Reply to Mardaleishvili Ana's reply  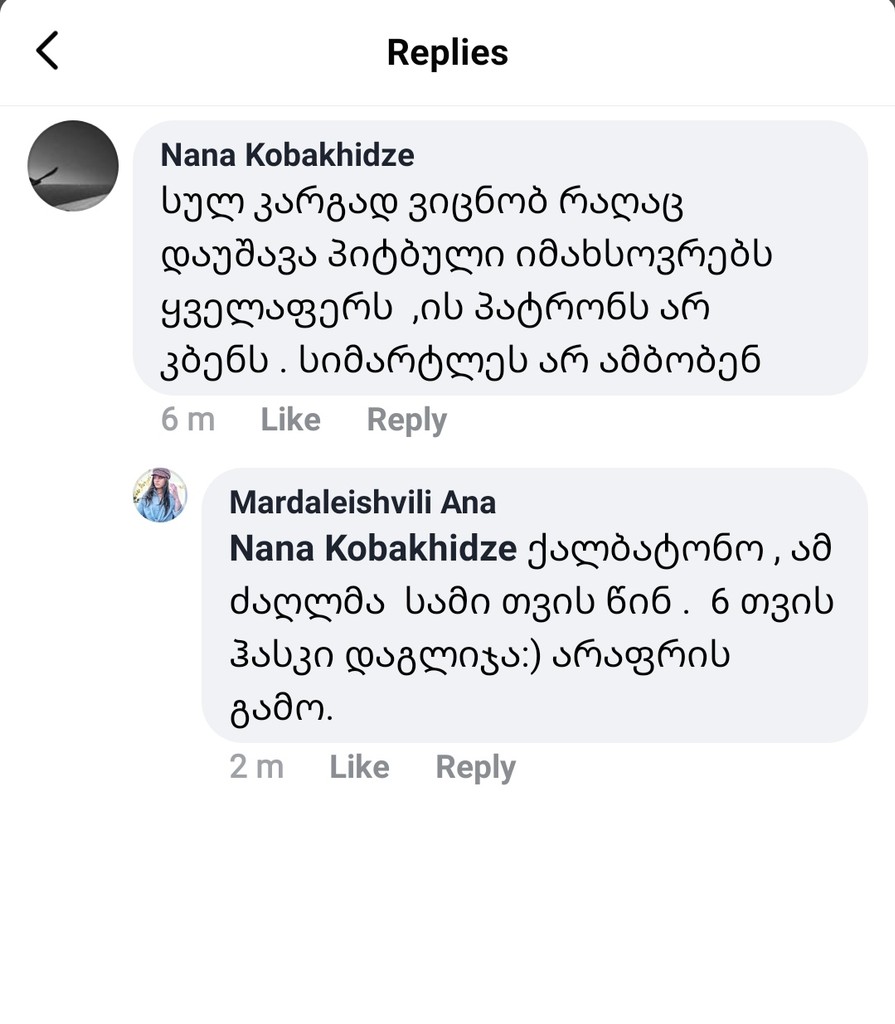point(475,767)
